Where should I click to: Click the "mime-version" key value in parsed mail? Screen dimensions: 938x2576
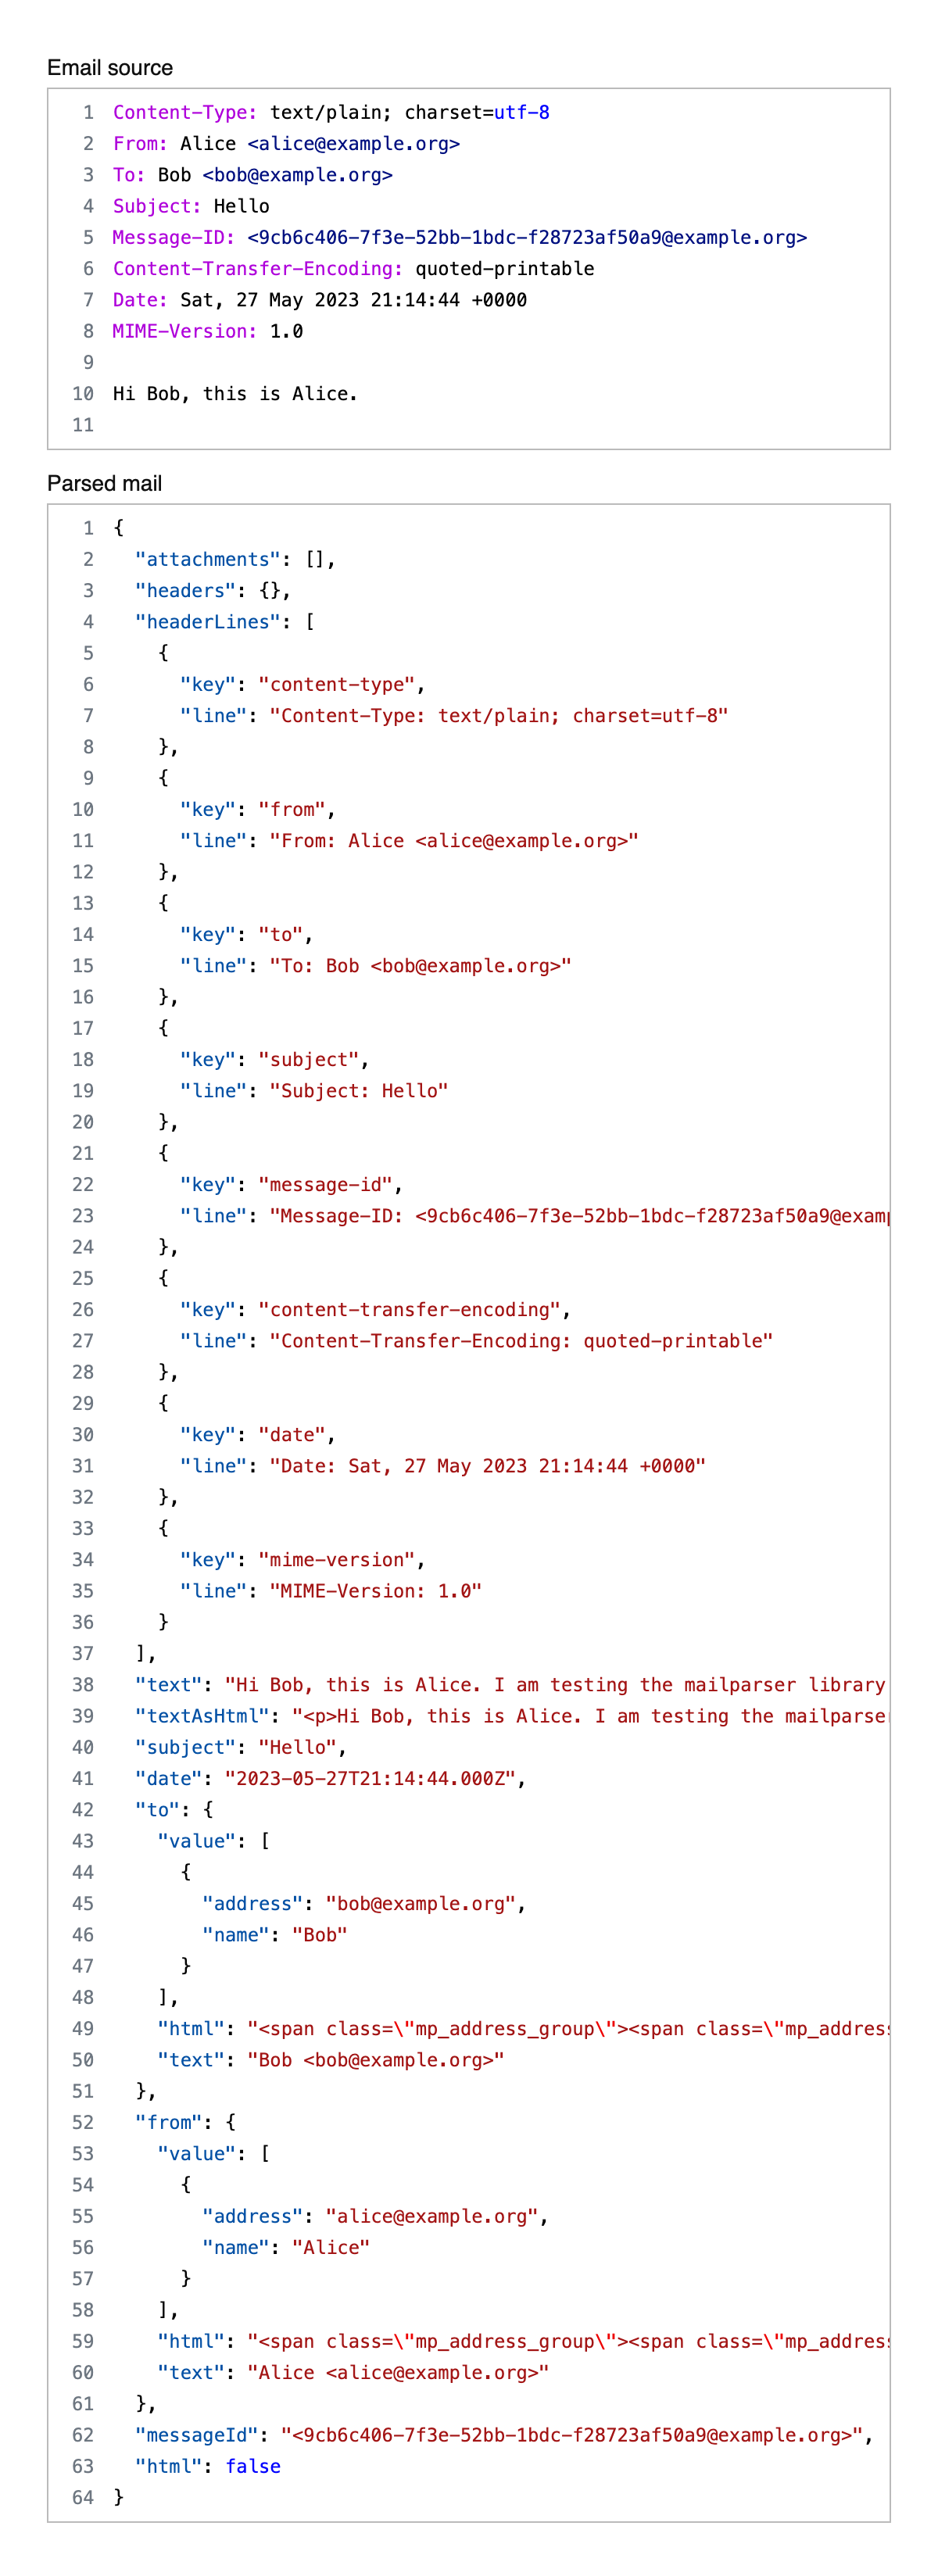click(x=337, y=1560)
